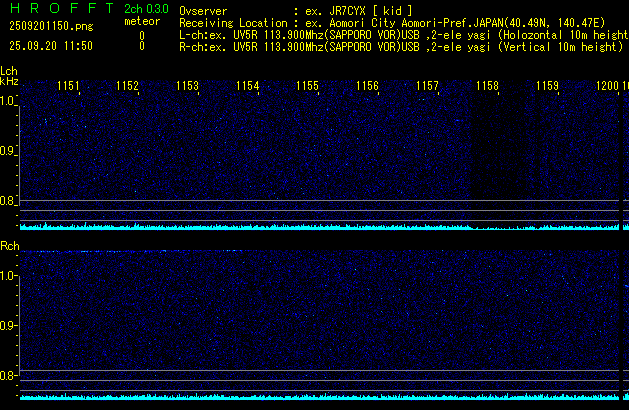The image size is (629, 410).
Task: Click the 1.0 kHz label in Lch
Action: click(8, 101)
